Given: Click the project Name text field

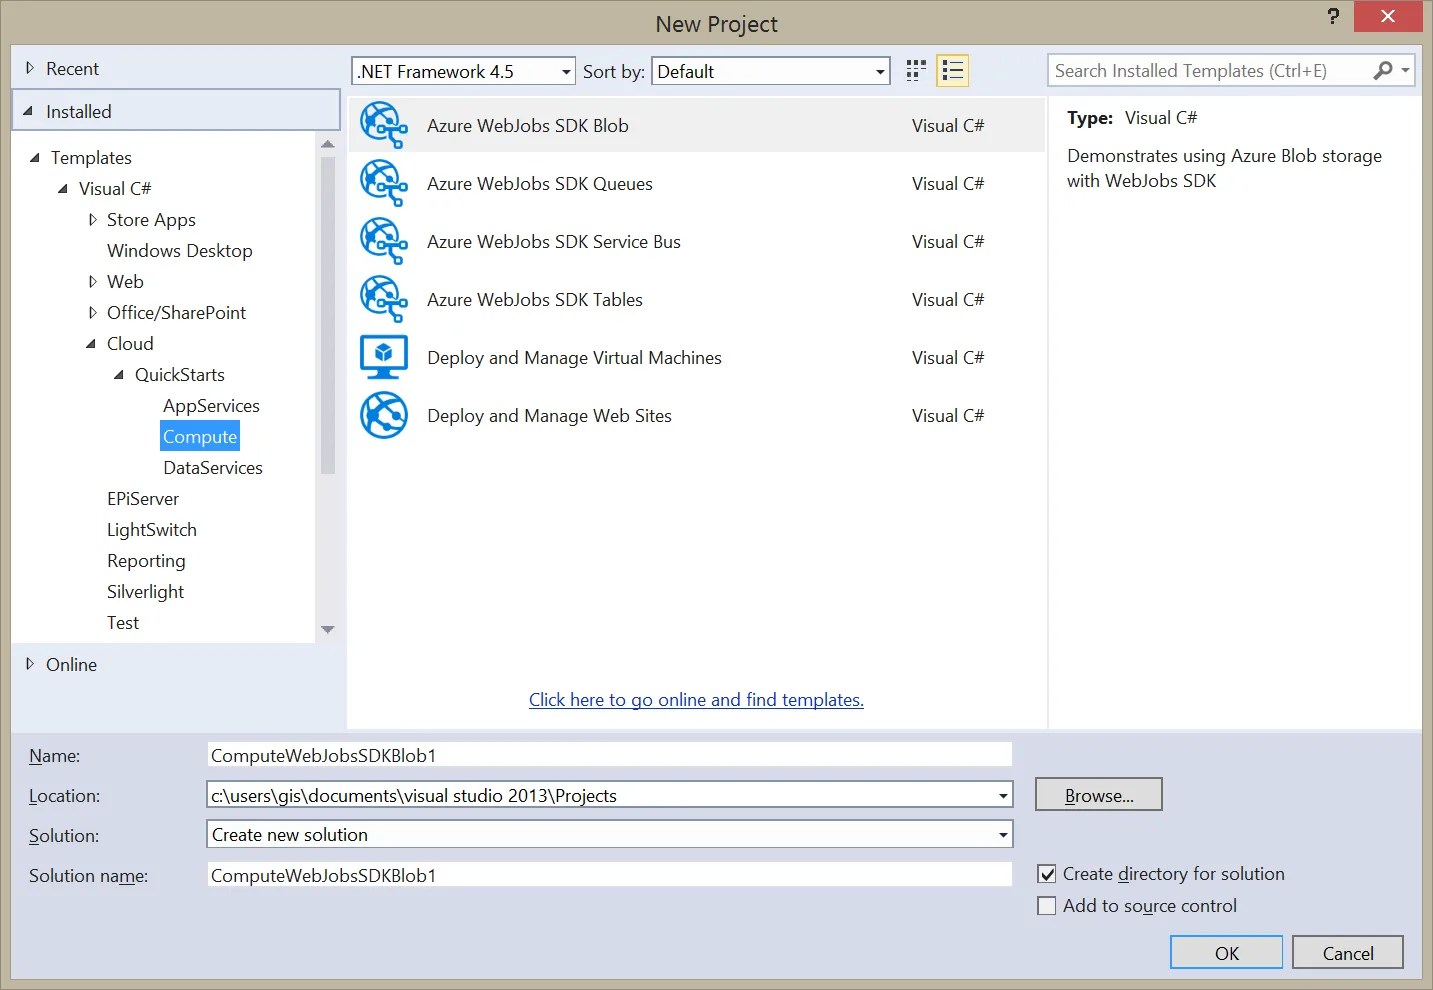Looking at the screenshot, I should pos(610,755).
